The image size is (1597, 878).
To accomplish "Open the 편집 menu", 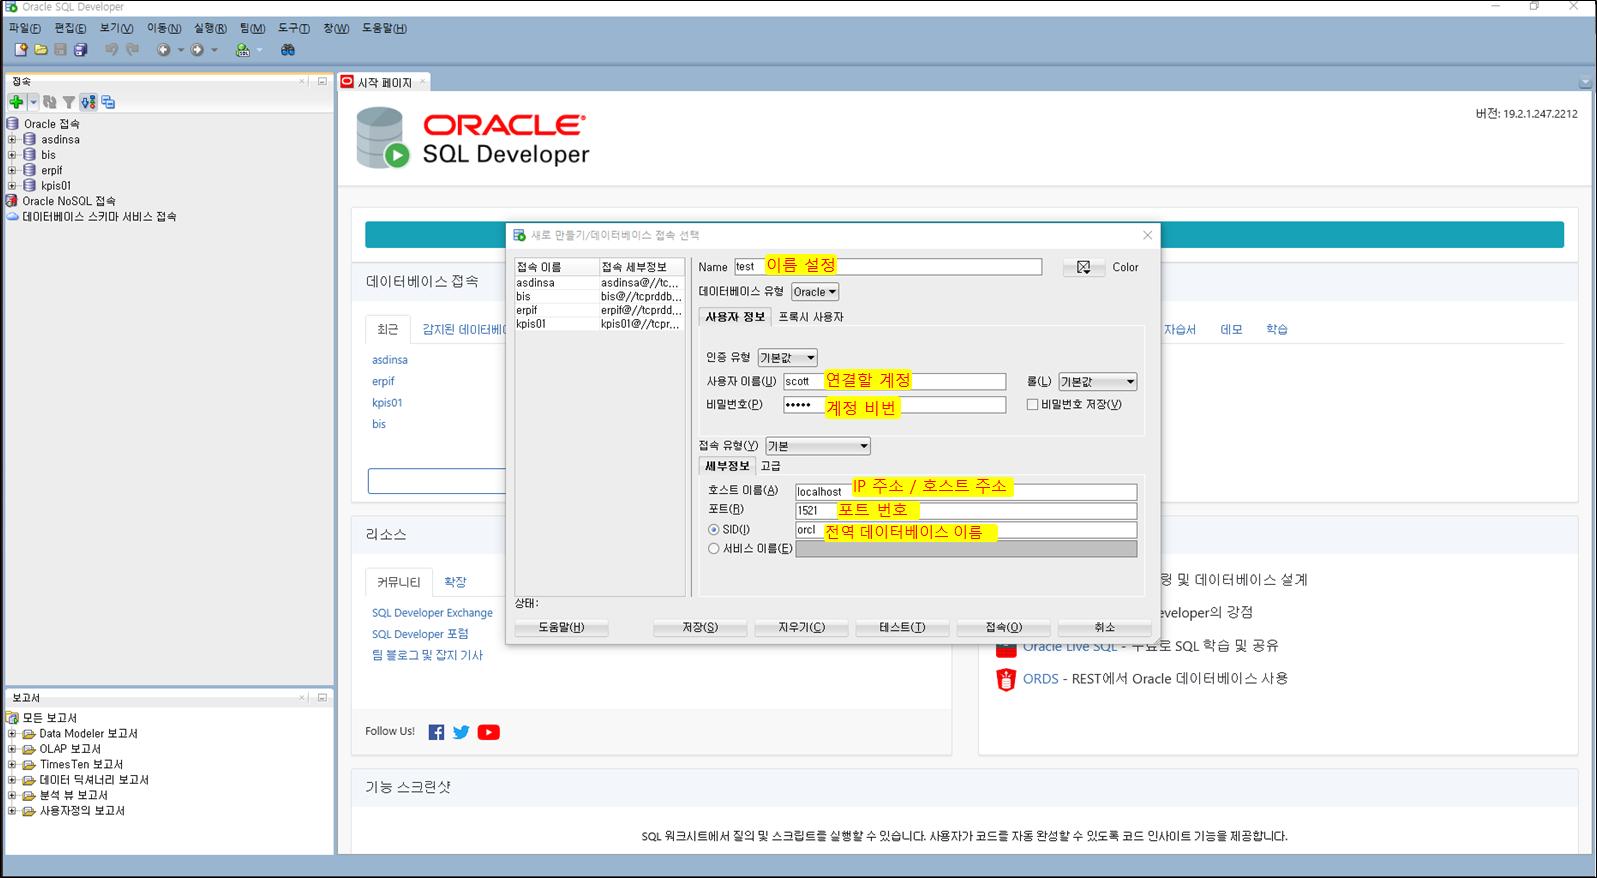I will click(x=70, y=28).
